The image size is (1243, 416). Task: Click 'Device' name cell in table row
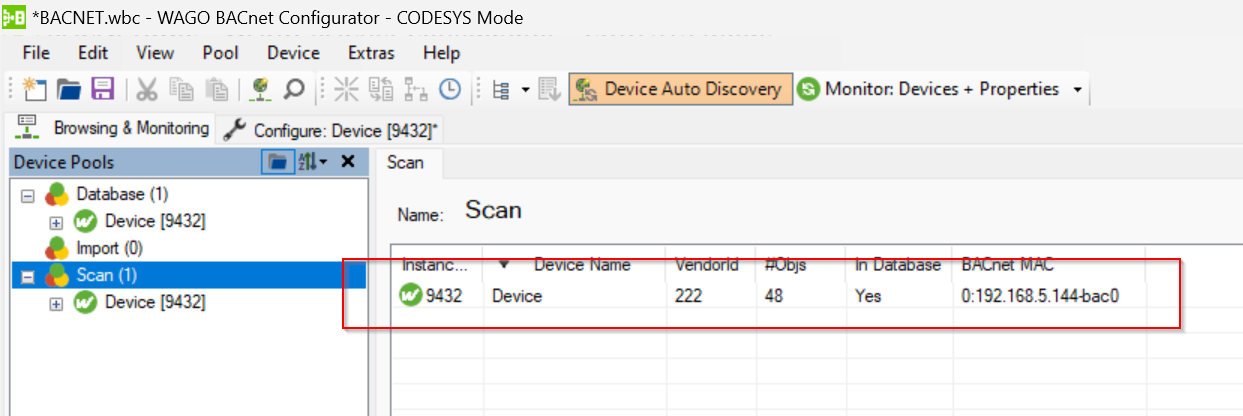point(517,297)
